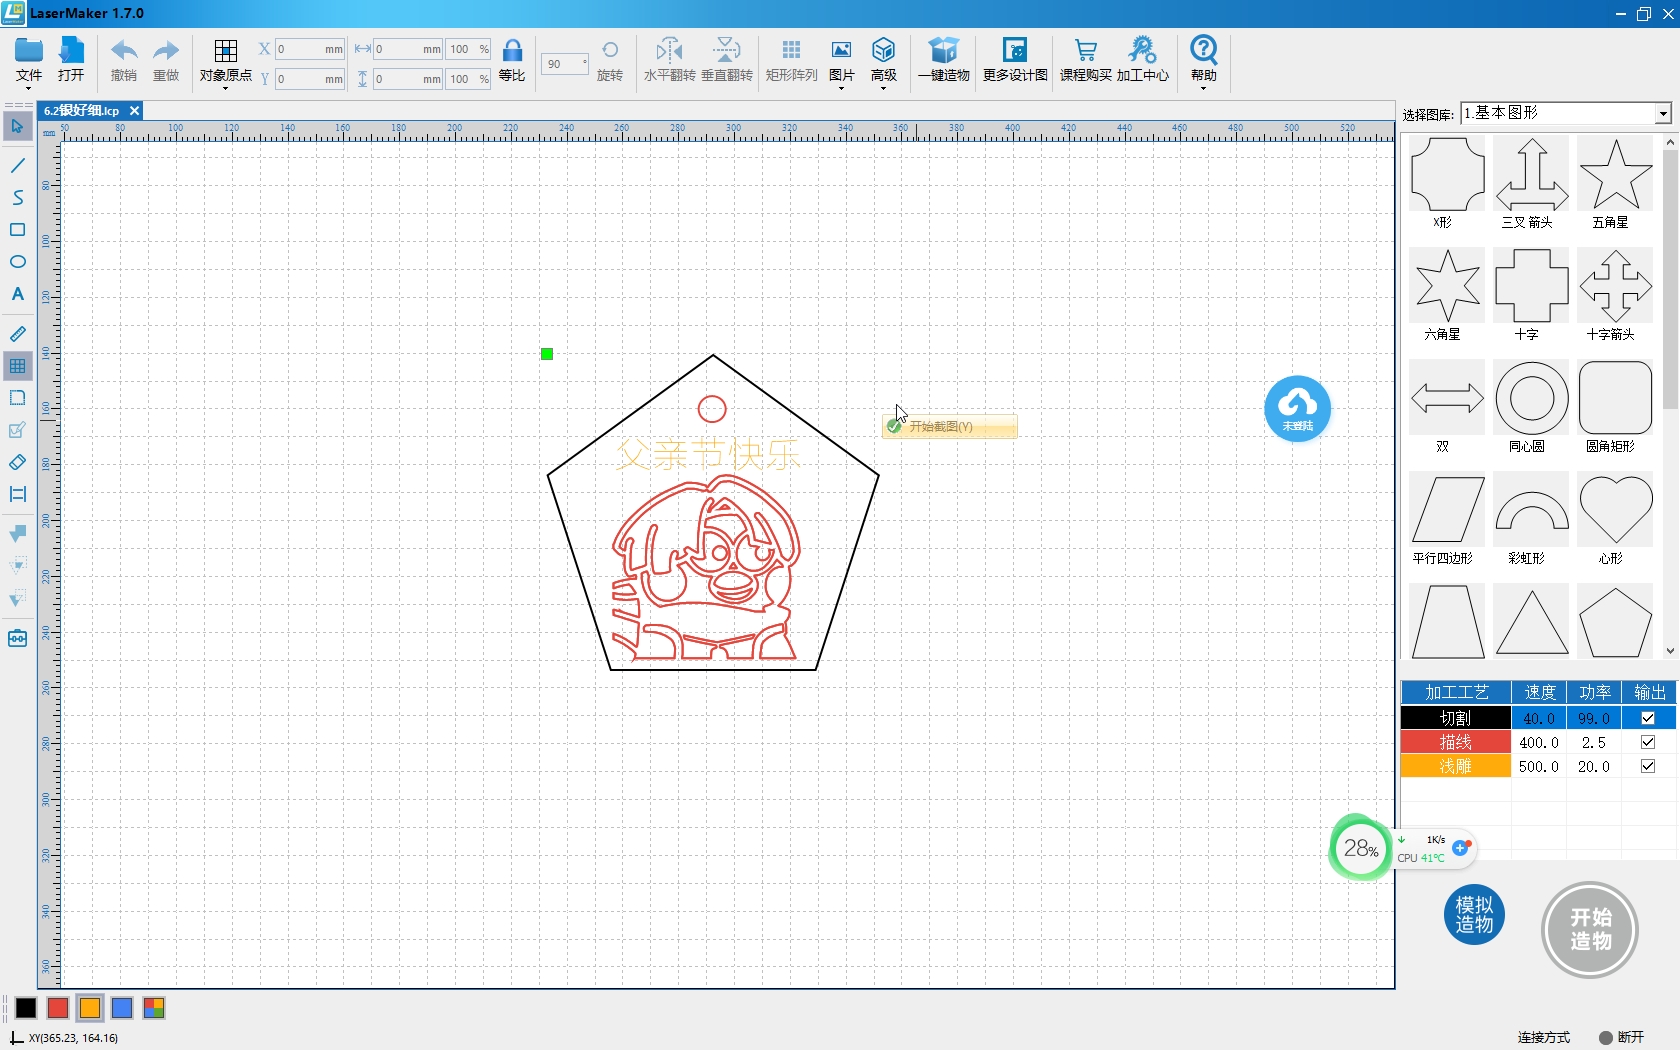This screenshot has width=1680, height=1050.
Task: Select the ellipse drawing tool
Action: click(17, 261)
